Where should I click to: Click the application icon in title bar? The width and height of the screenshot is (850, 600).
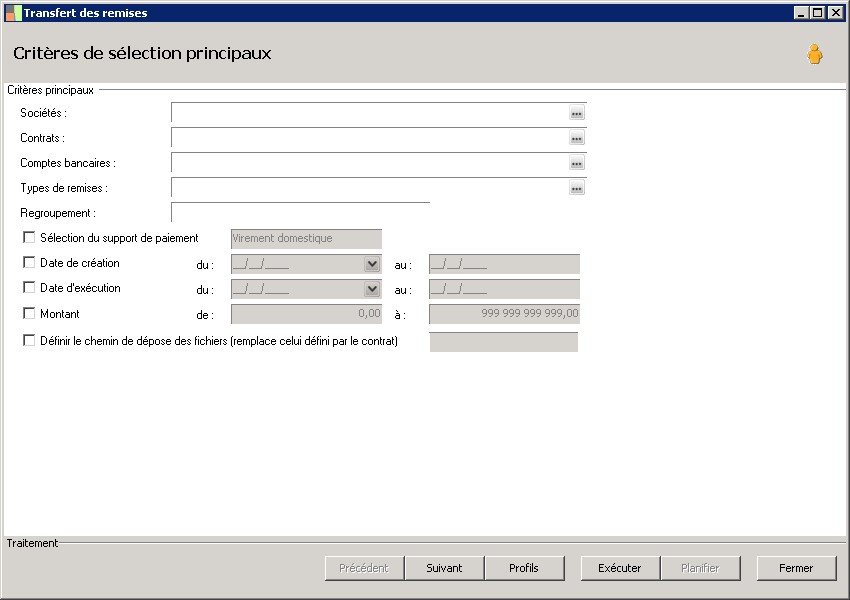click(13, 13)
